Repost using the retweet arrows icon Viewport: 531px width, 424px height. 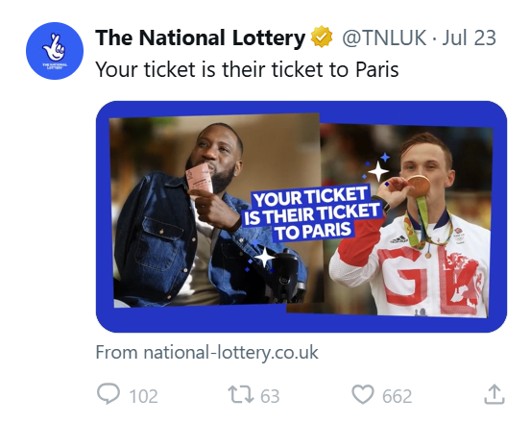[241, 395]
